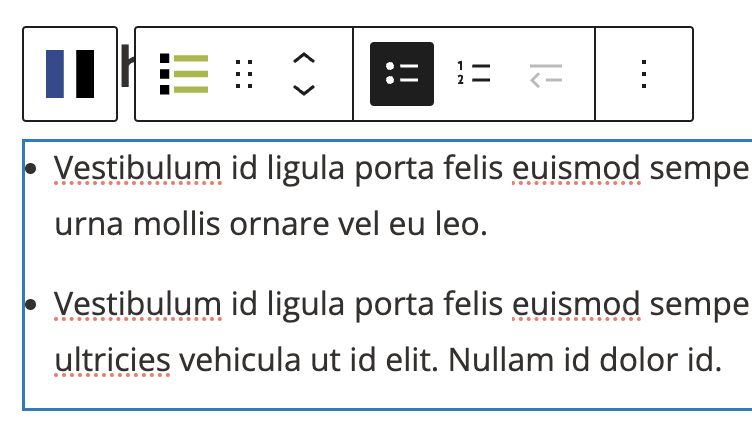Click the first list item bullet marker
The width and height of the screenshot is (752, 438).
[31, 168]
